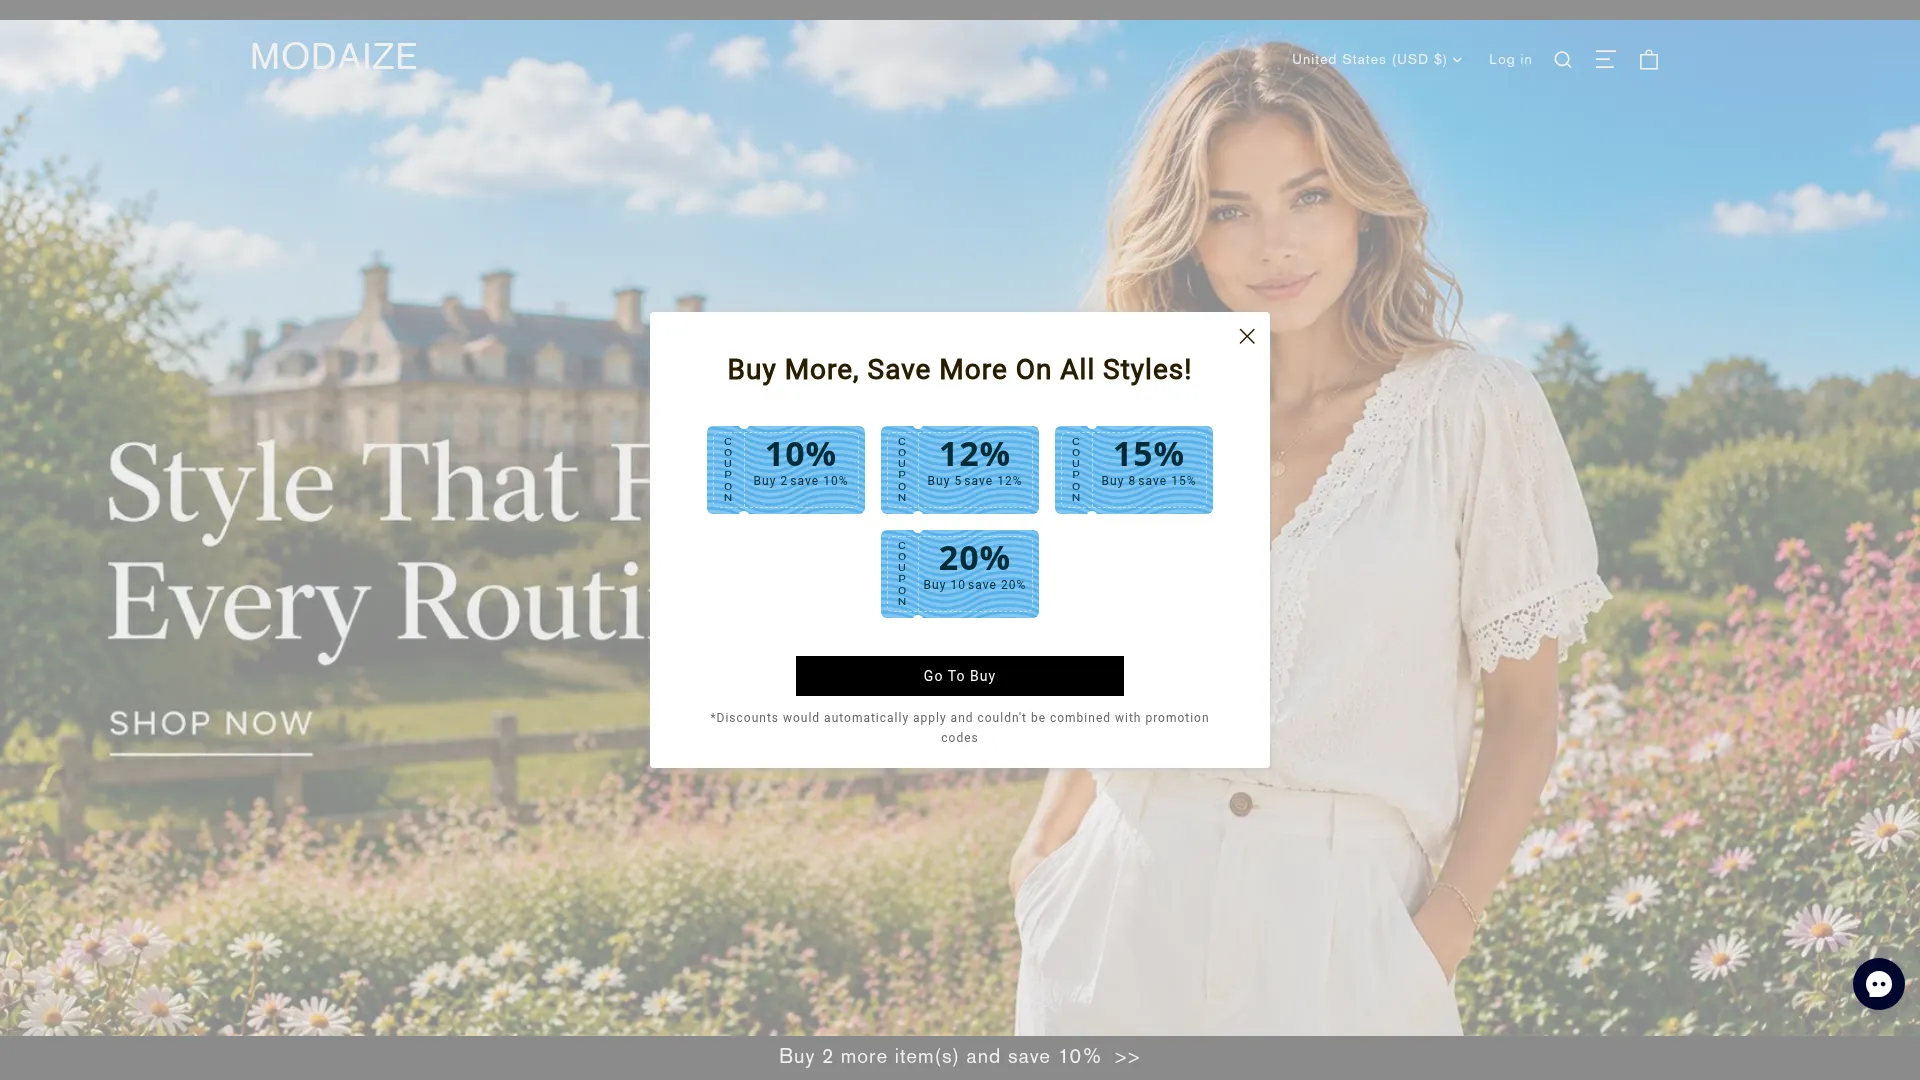Open the shopping bag cart icon
The width and height of the screenshot is (1920, 1080).
[1649, 60]
